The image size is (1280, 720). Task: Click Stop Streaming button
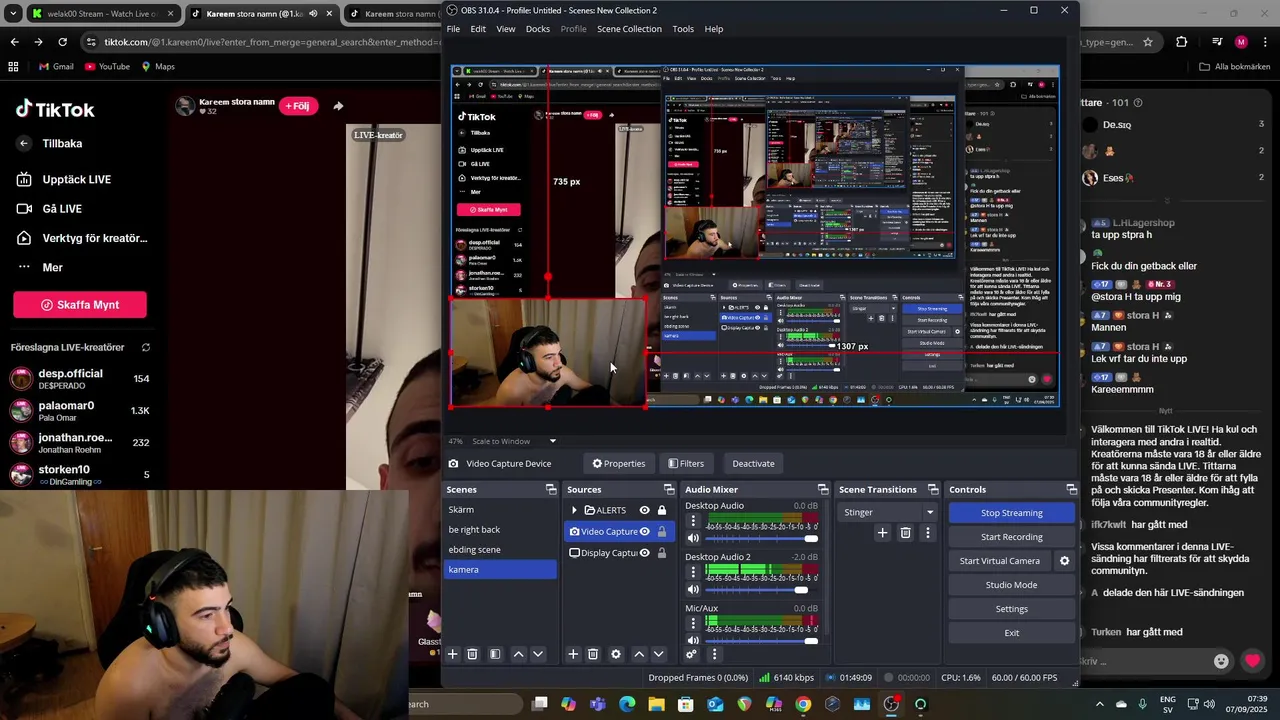click(x=1011, y=513)
